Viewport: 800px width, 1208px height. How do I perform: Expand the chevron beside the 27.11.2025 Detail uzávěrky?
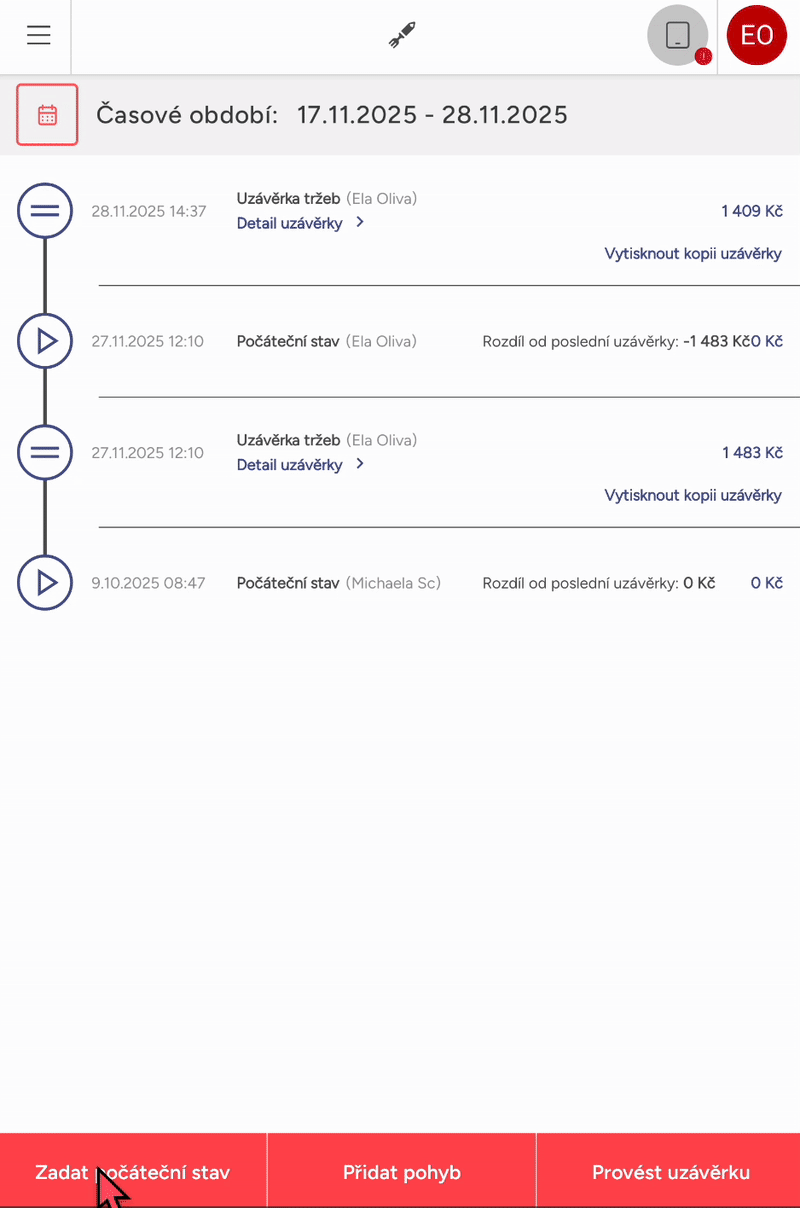pyautogui.click(x=360, y=464)
